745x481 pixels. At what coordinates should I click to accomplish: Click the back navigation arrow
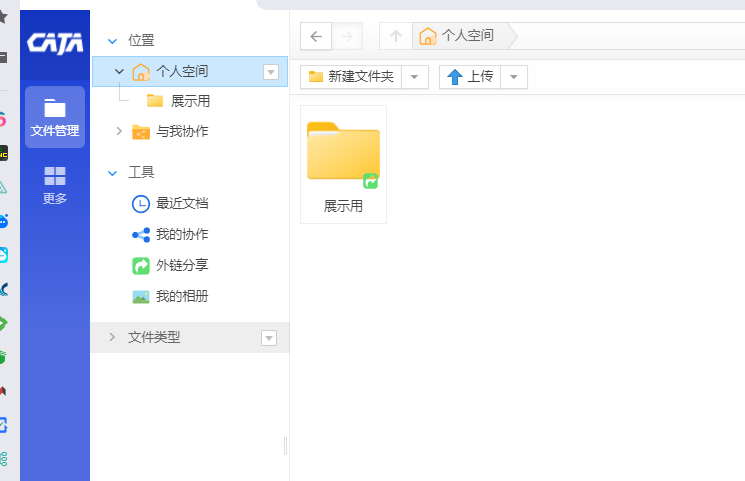(316, 37)
